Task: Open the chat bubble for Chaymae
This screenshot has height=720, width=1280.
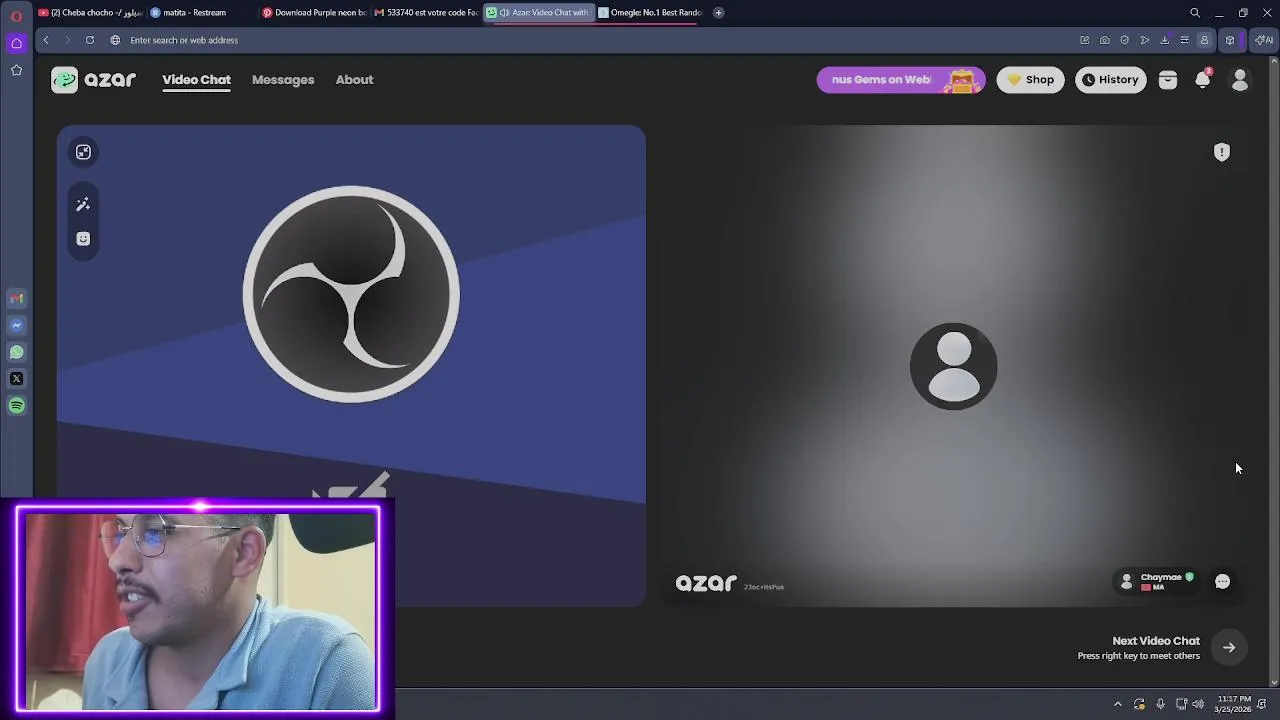Action: 1222,581
